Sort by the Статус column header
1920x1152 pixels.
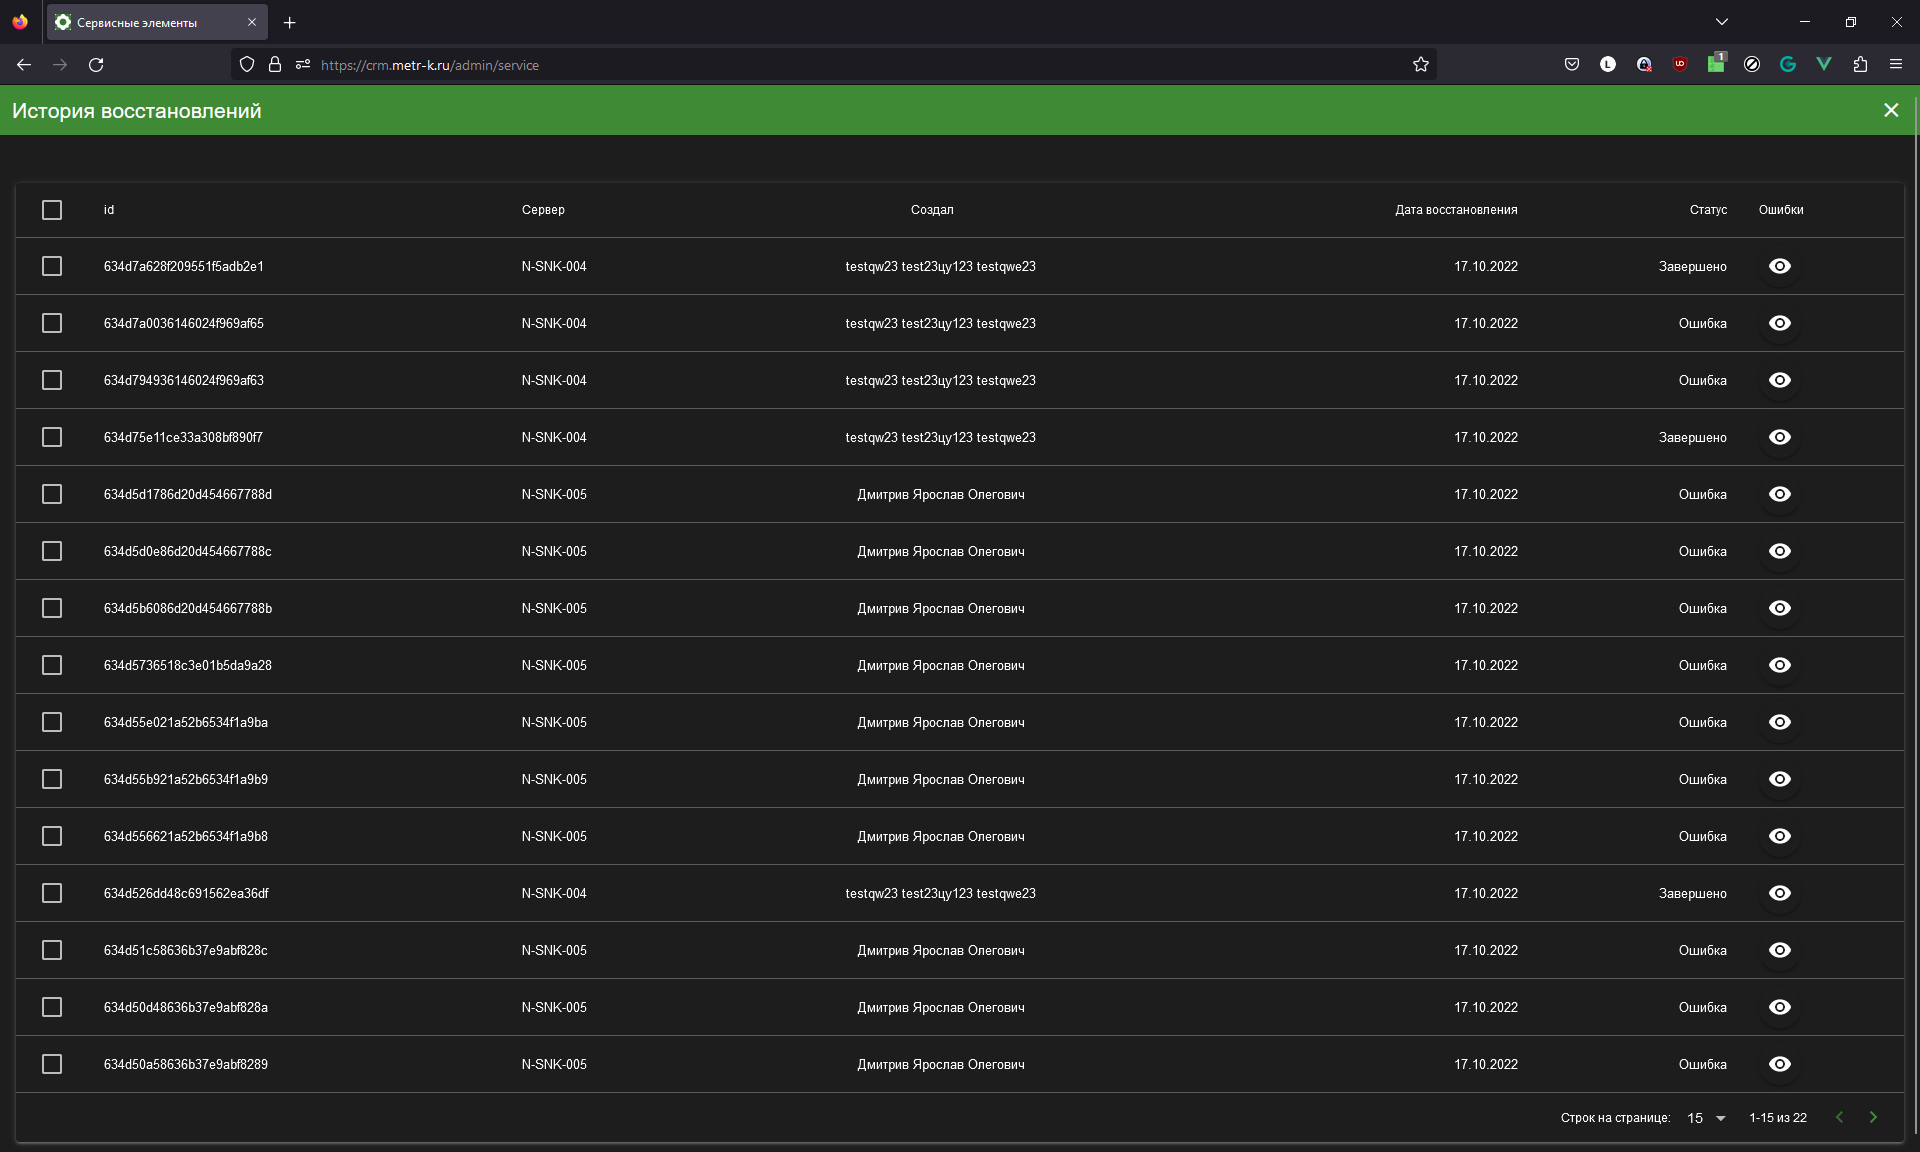tap(1708, 210)
